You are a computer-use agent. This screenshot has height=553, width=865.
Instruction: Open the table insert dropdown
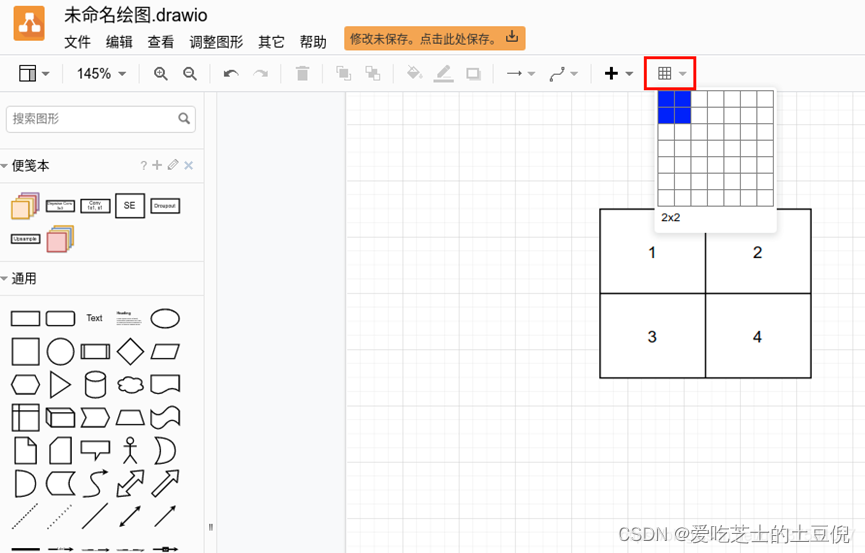[x=670, y=73]
